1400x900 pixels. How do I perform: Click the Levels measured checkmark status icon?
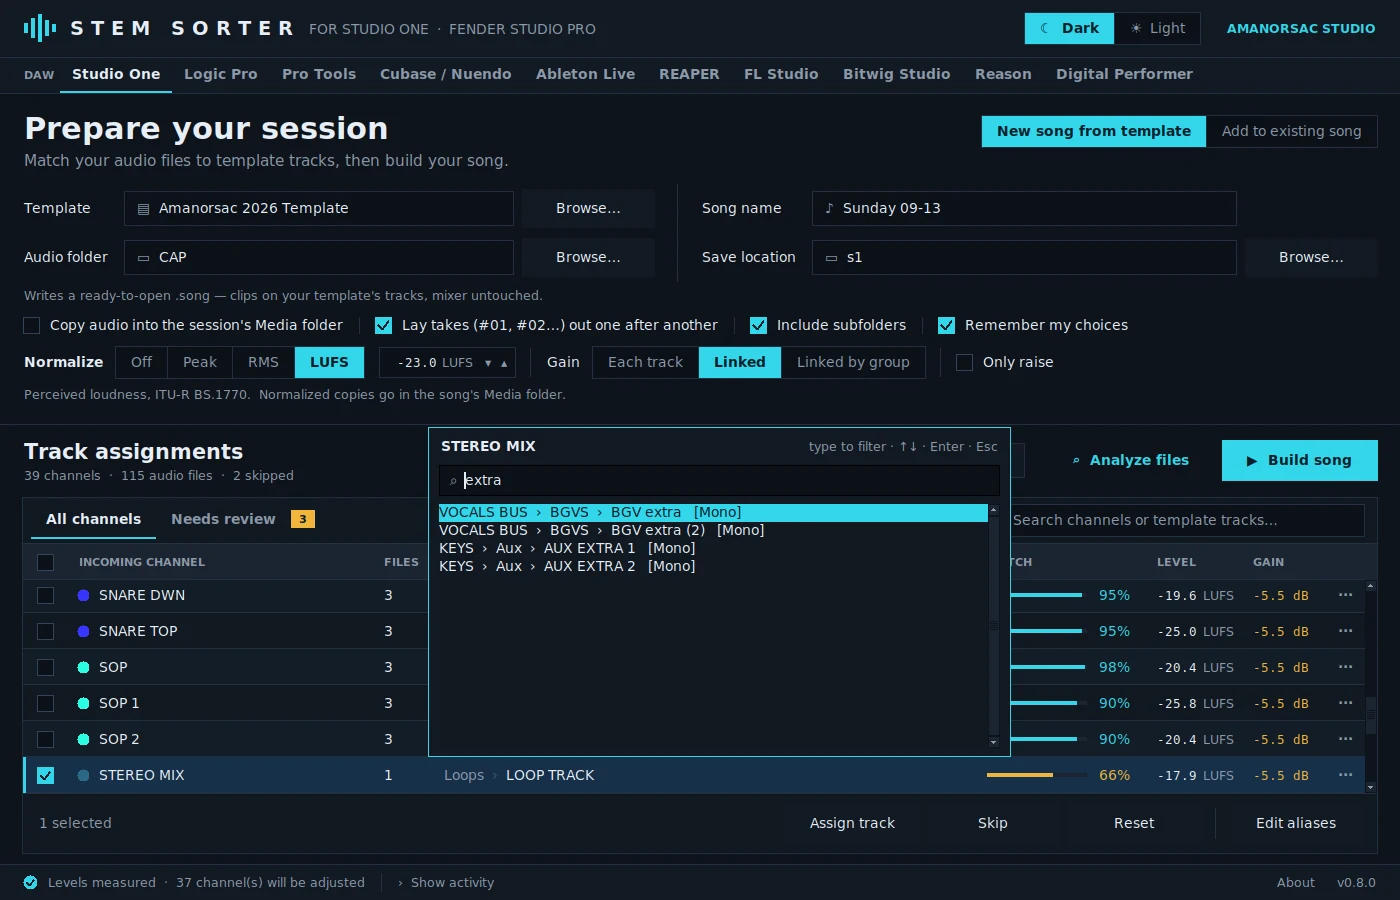coord(31,882)
